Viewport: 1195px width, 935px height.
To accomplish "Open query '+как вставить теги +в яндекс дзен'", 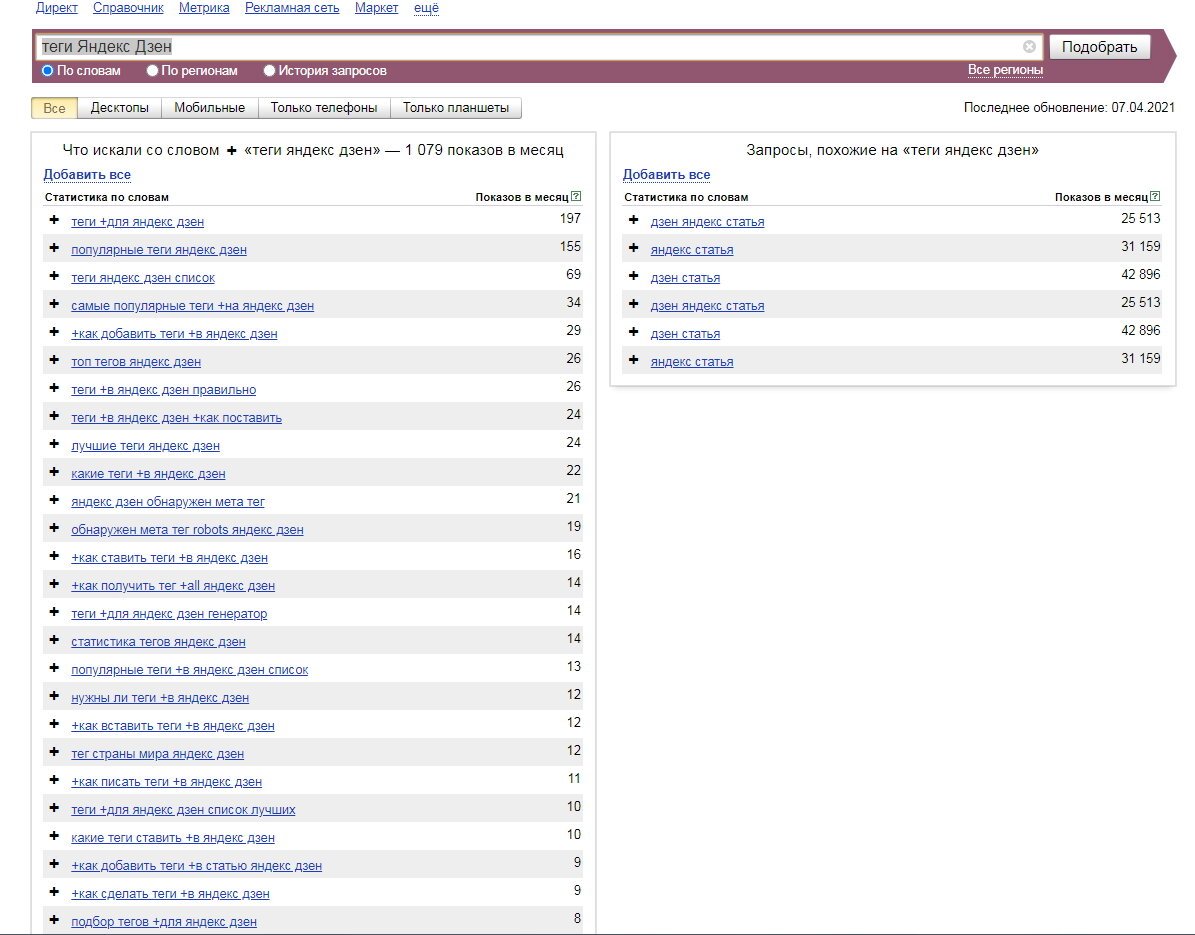I will 173,725.
